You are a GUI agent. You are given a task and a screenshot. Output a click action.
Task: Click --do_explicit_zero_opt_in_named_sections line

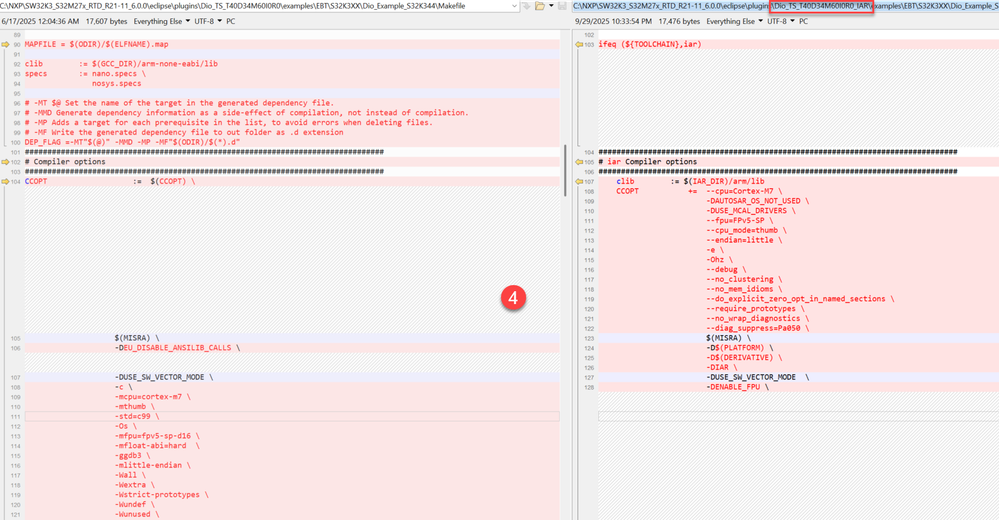click(798, 299)
